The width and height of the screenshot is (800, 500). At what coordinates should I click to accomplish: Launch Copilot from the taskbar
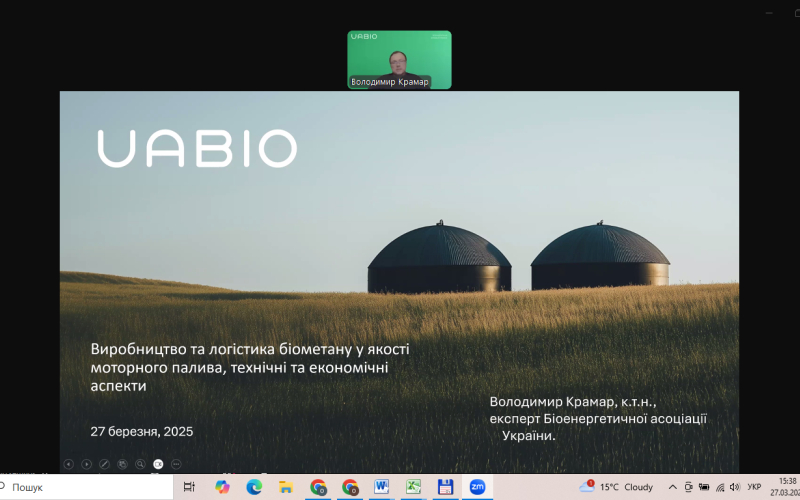point(222,487)
